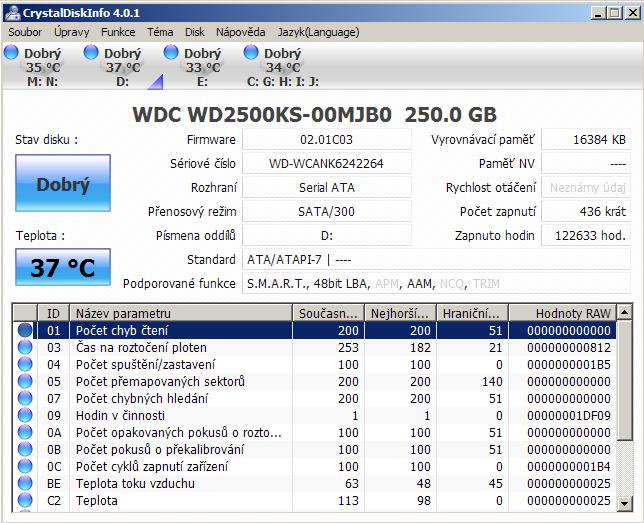Click status orb for Počet přemapovaných sektorů
644x523 pixels.
(x=25, y=381)
